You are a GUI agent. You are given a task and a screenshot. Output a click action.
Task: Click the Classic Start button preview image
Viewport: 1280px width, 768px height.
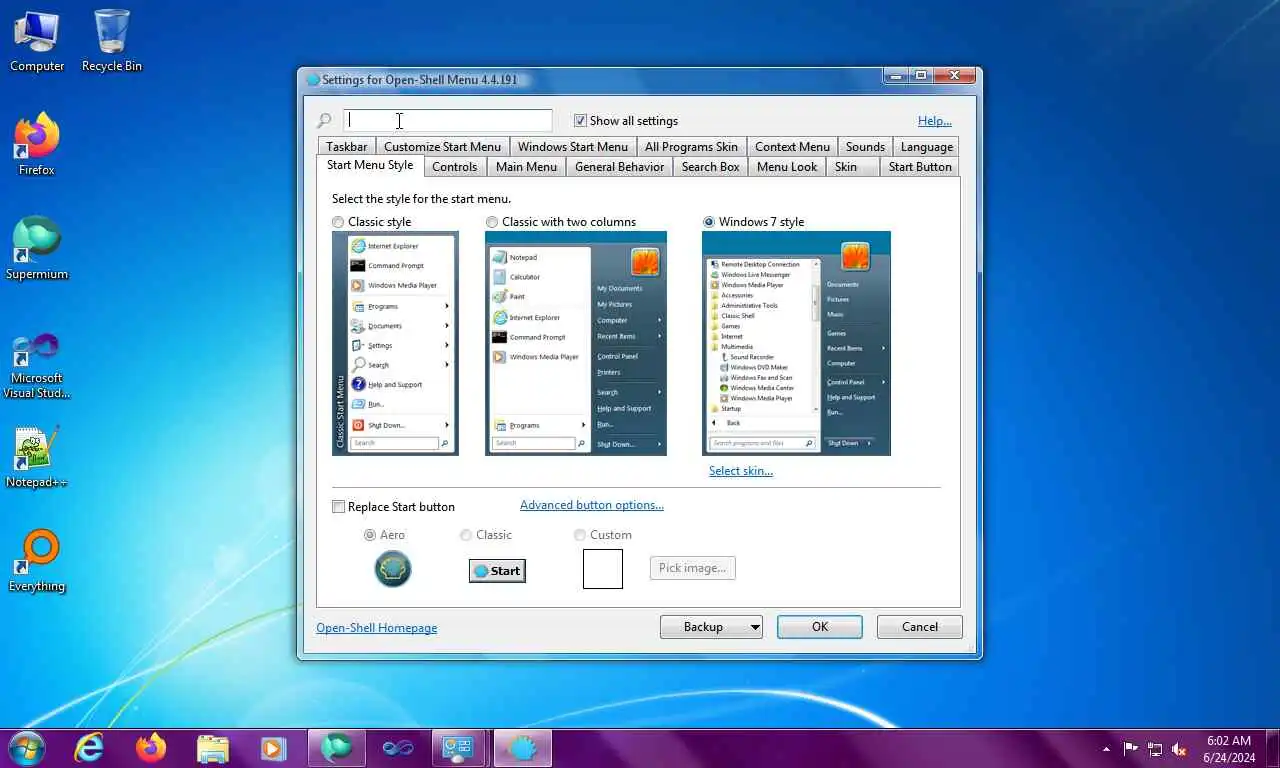click(x=497, y=571)
